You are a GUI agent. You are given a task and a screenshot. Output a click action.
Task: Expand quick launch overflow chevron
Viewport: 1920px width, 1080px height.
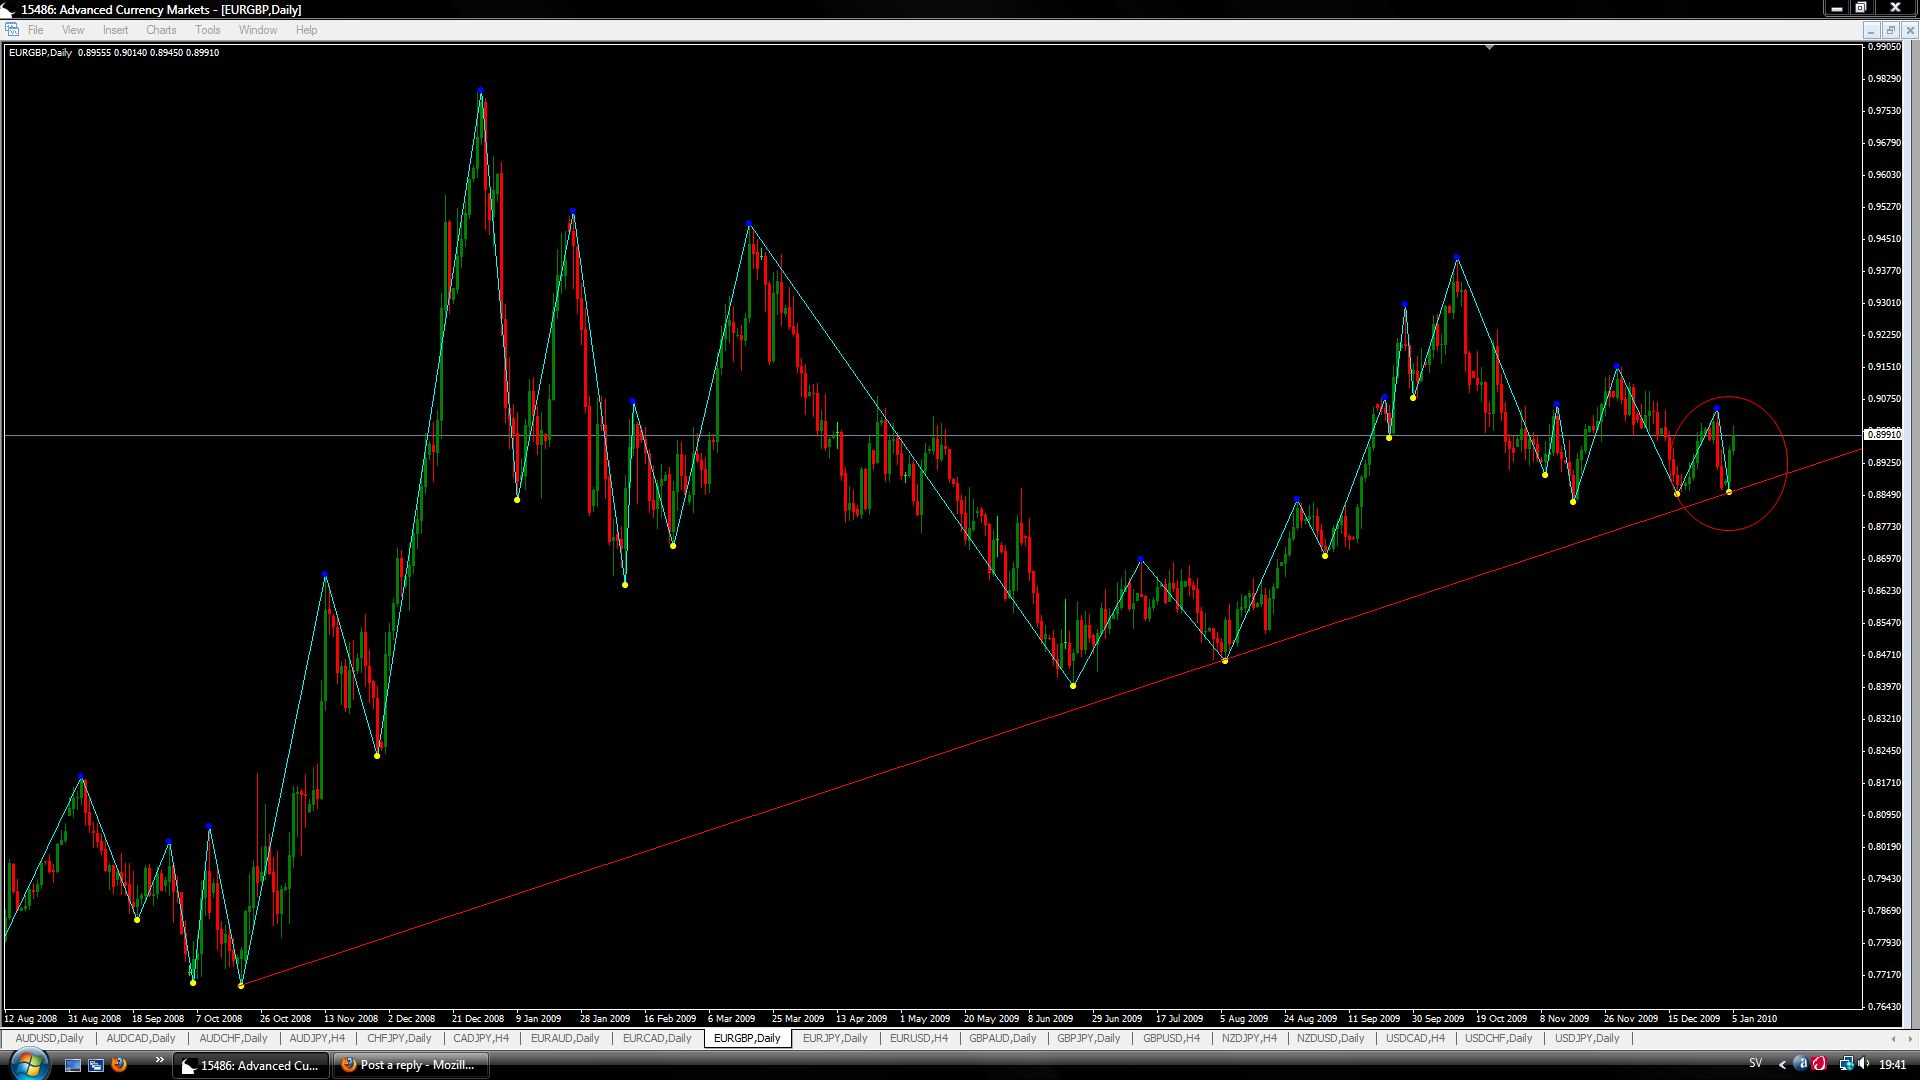pos(158,1061)
